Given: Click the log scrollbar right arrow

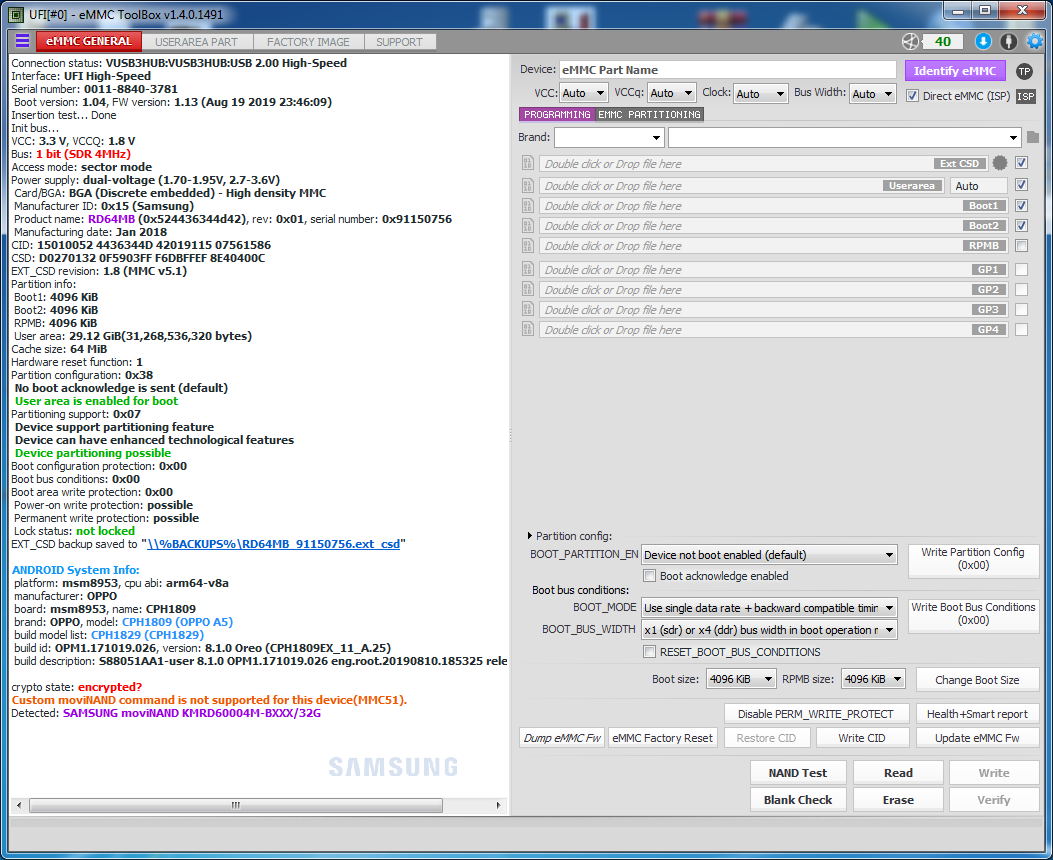Looking at the screenshot, I should pyautogui.click(x=498, y=805).
